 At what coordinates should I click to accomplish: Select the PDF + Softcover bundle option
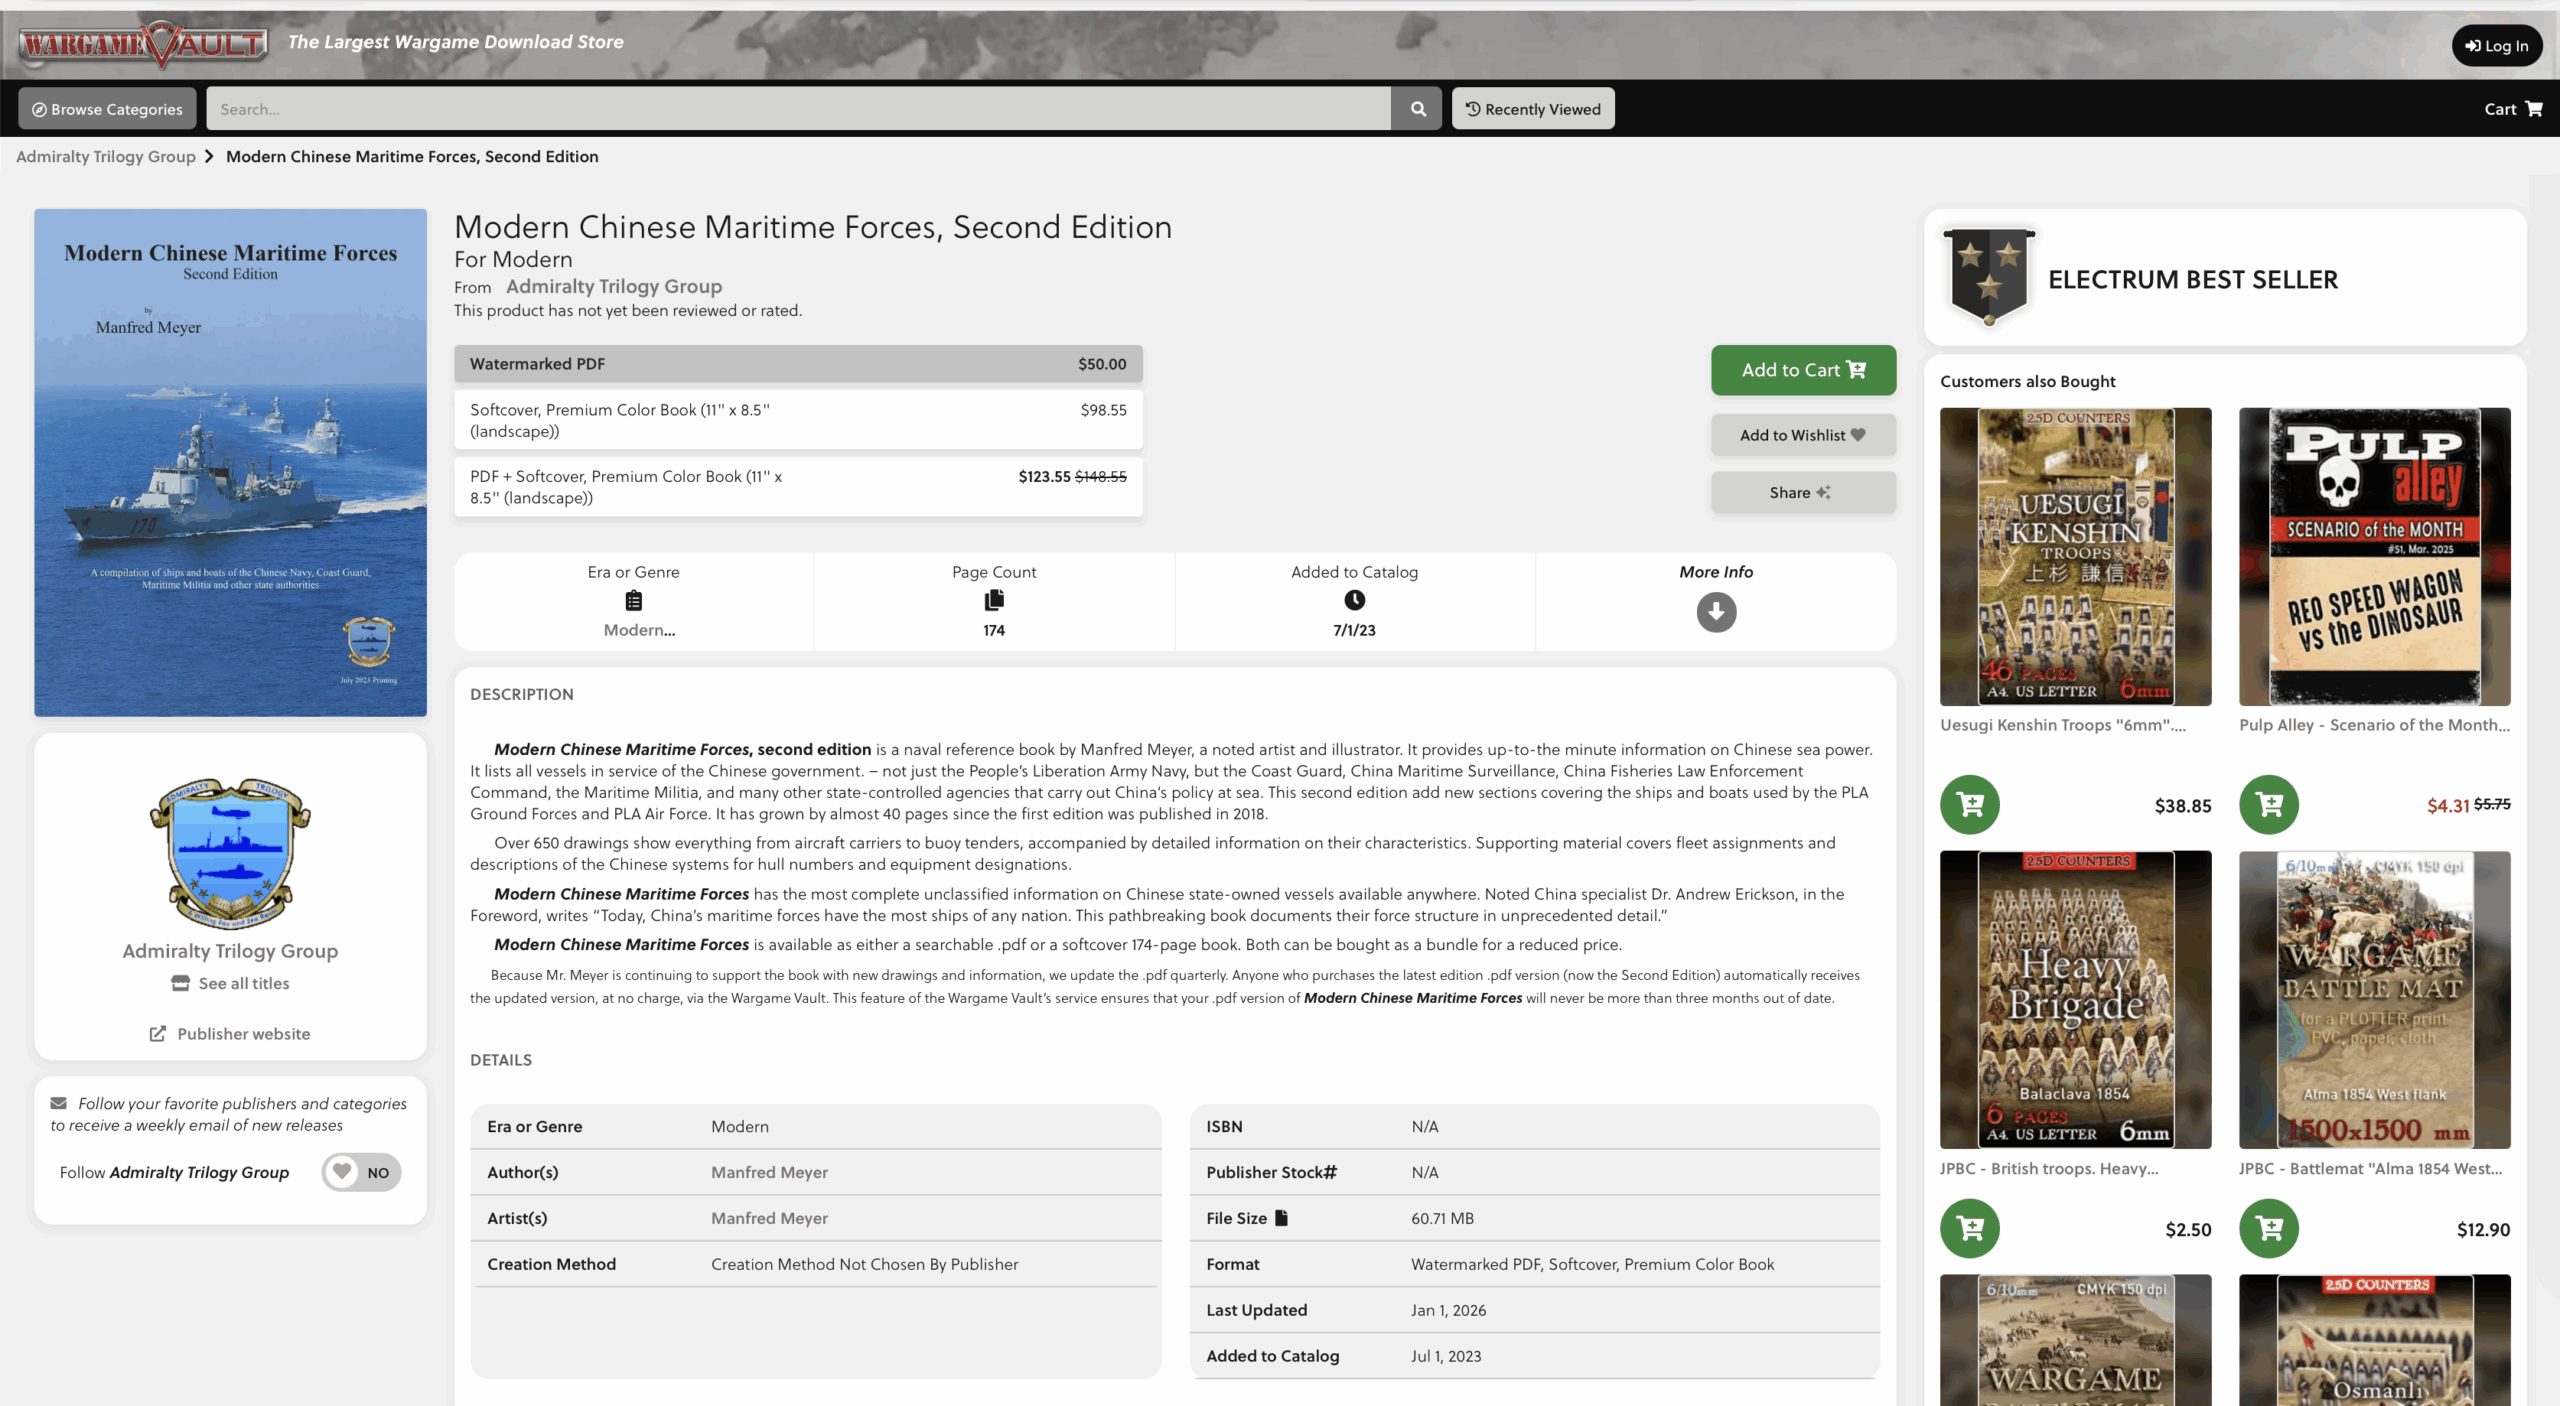coord(797,487)
